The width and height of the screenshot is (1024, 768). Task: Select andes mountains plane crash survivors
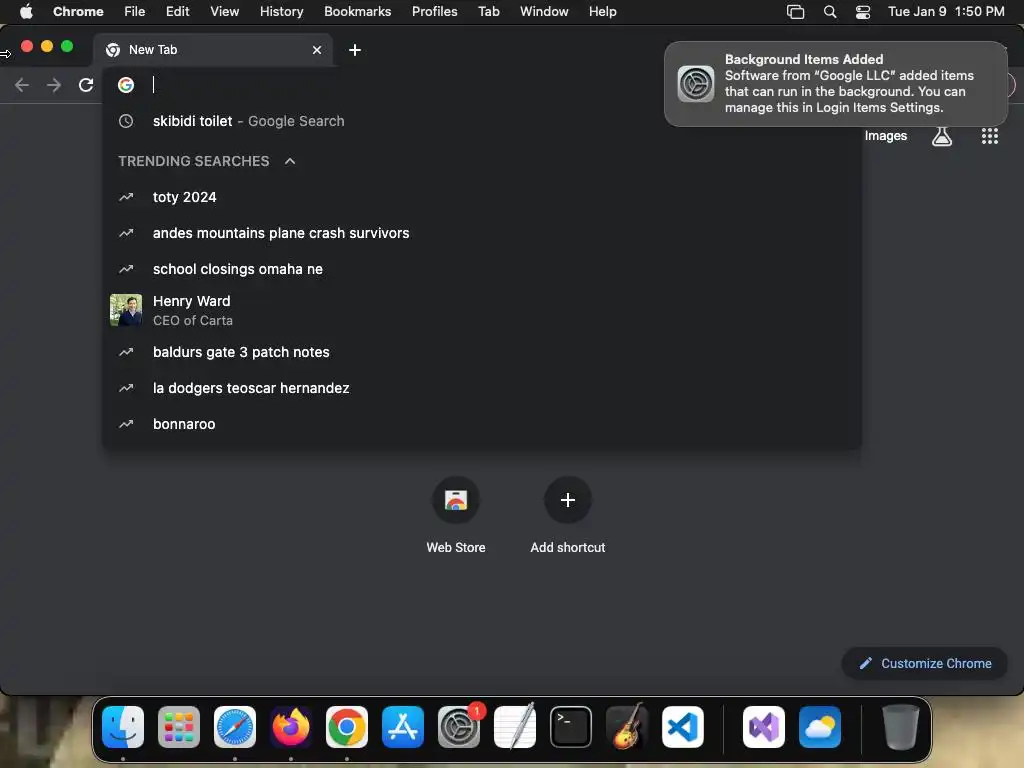click(x=482, y=233)
